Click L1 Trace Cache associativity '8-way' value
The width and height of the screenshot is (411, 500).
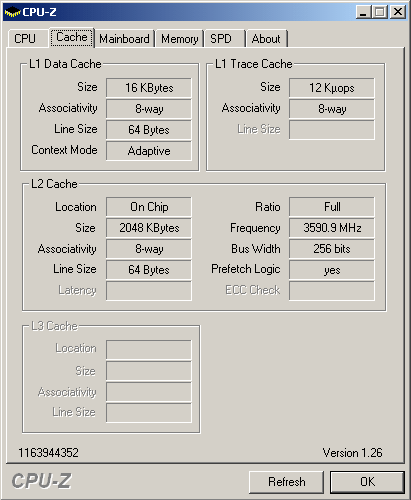332,109
